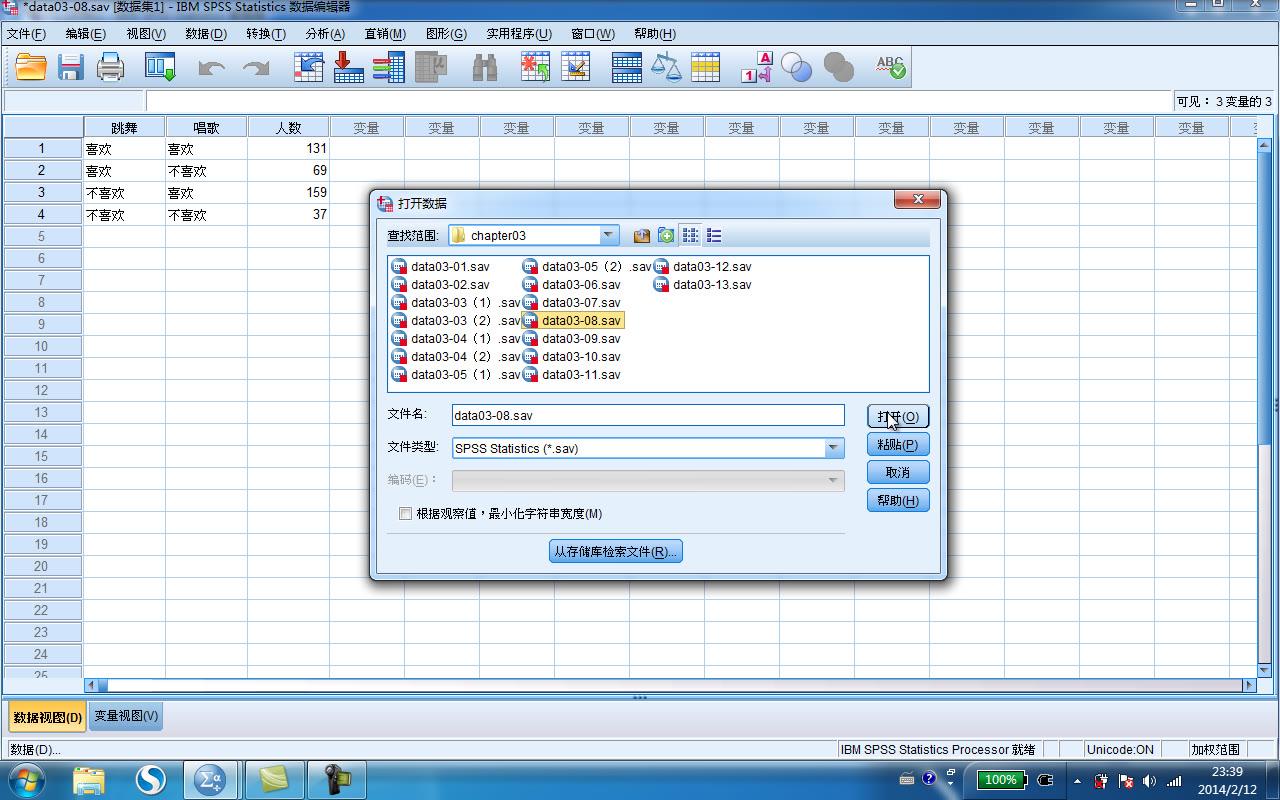Click the 取消 cancel button

coord(898,472)
